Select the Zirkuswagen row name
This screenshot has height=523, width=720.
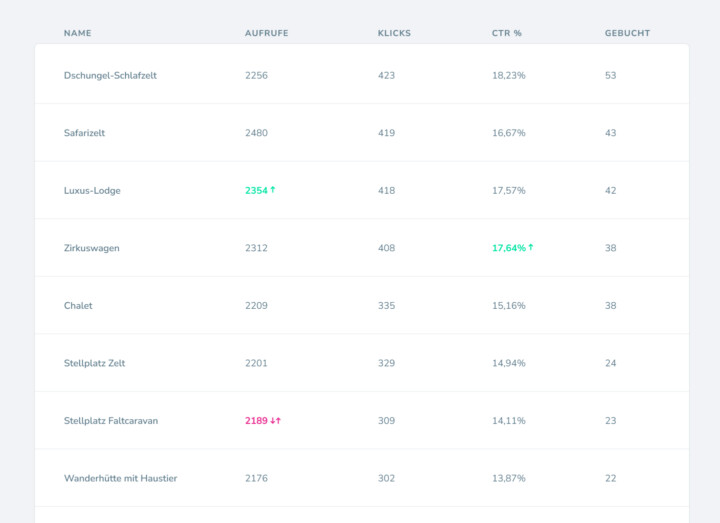[x=92, y=248]
